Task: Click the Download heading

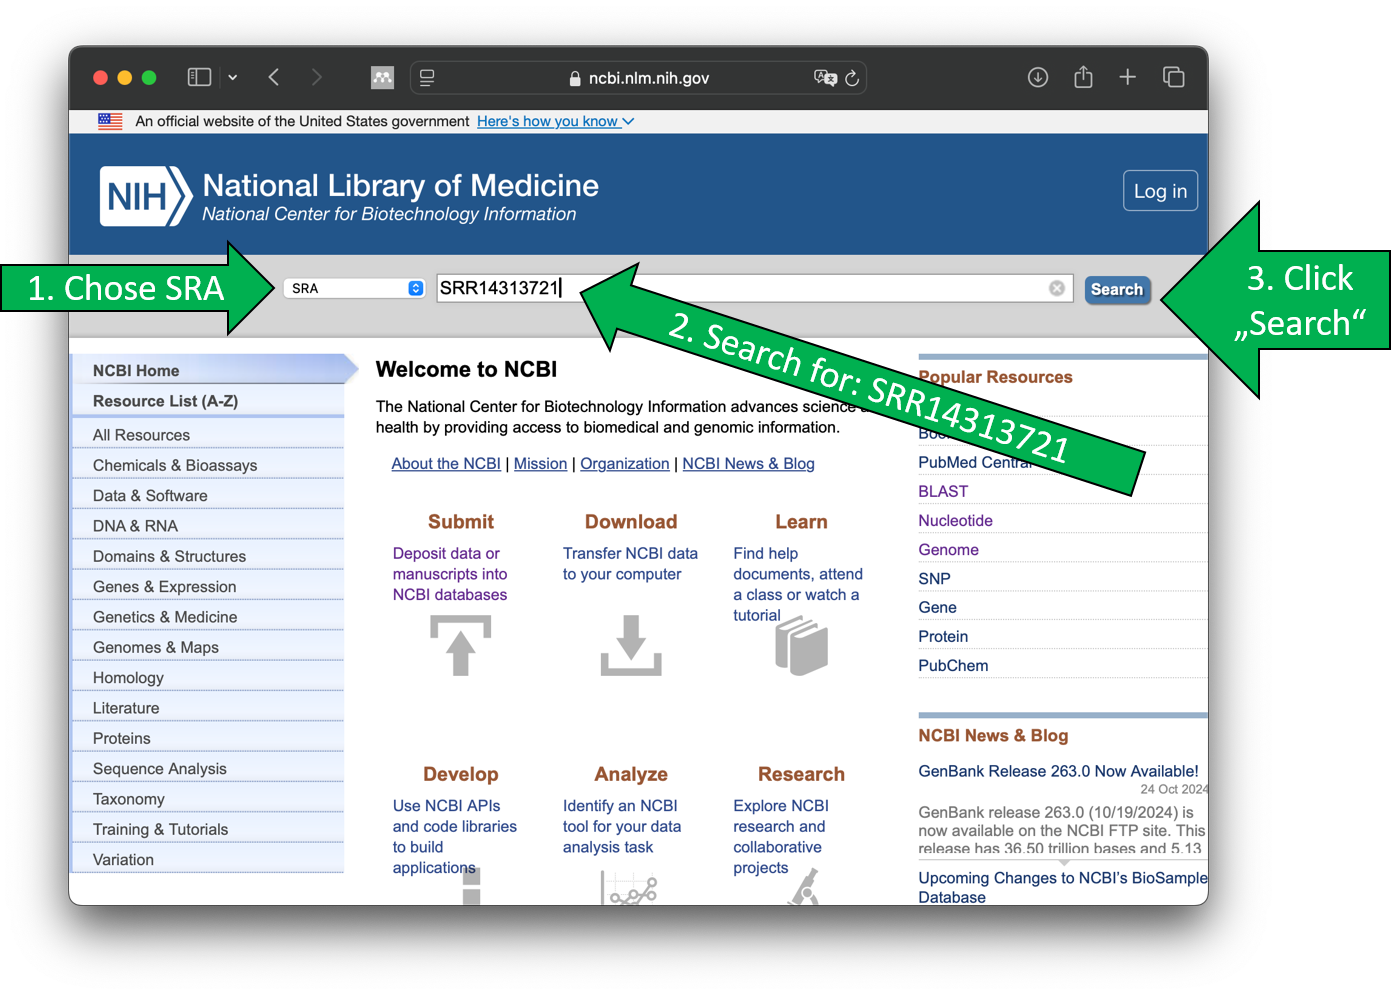Action: 631,522
